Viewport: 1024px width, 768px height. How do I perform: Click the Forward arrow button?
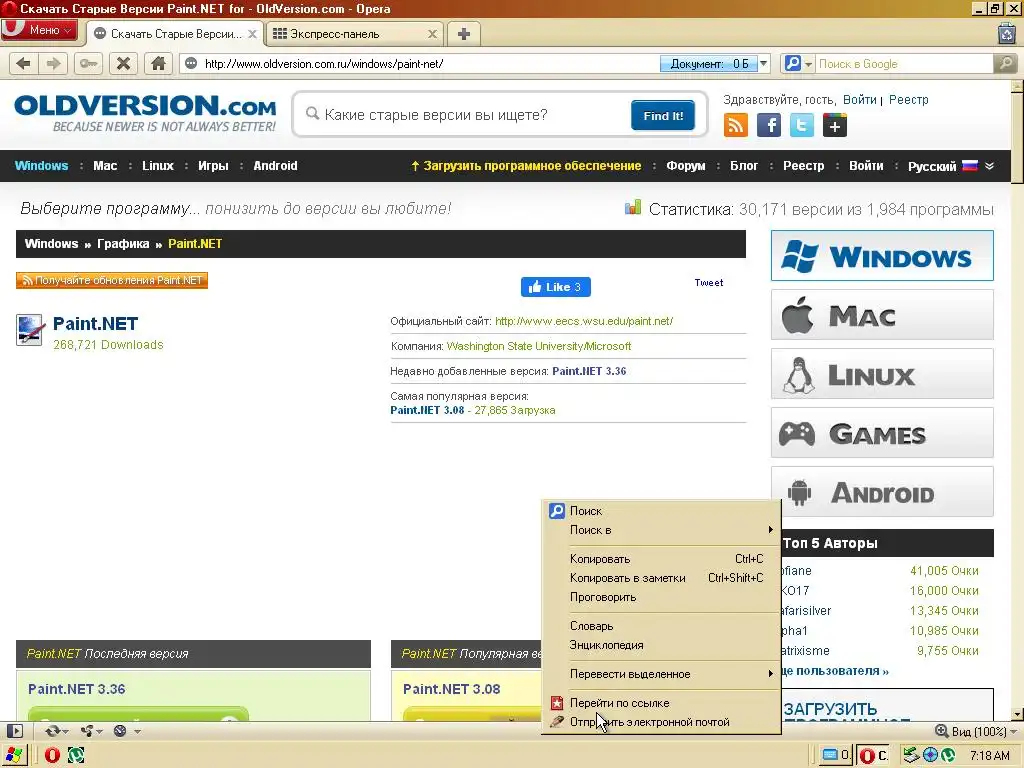(53, 63)
